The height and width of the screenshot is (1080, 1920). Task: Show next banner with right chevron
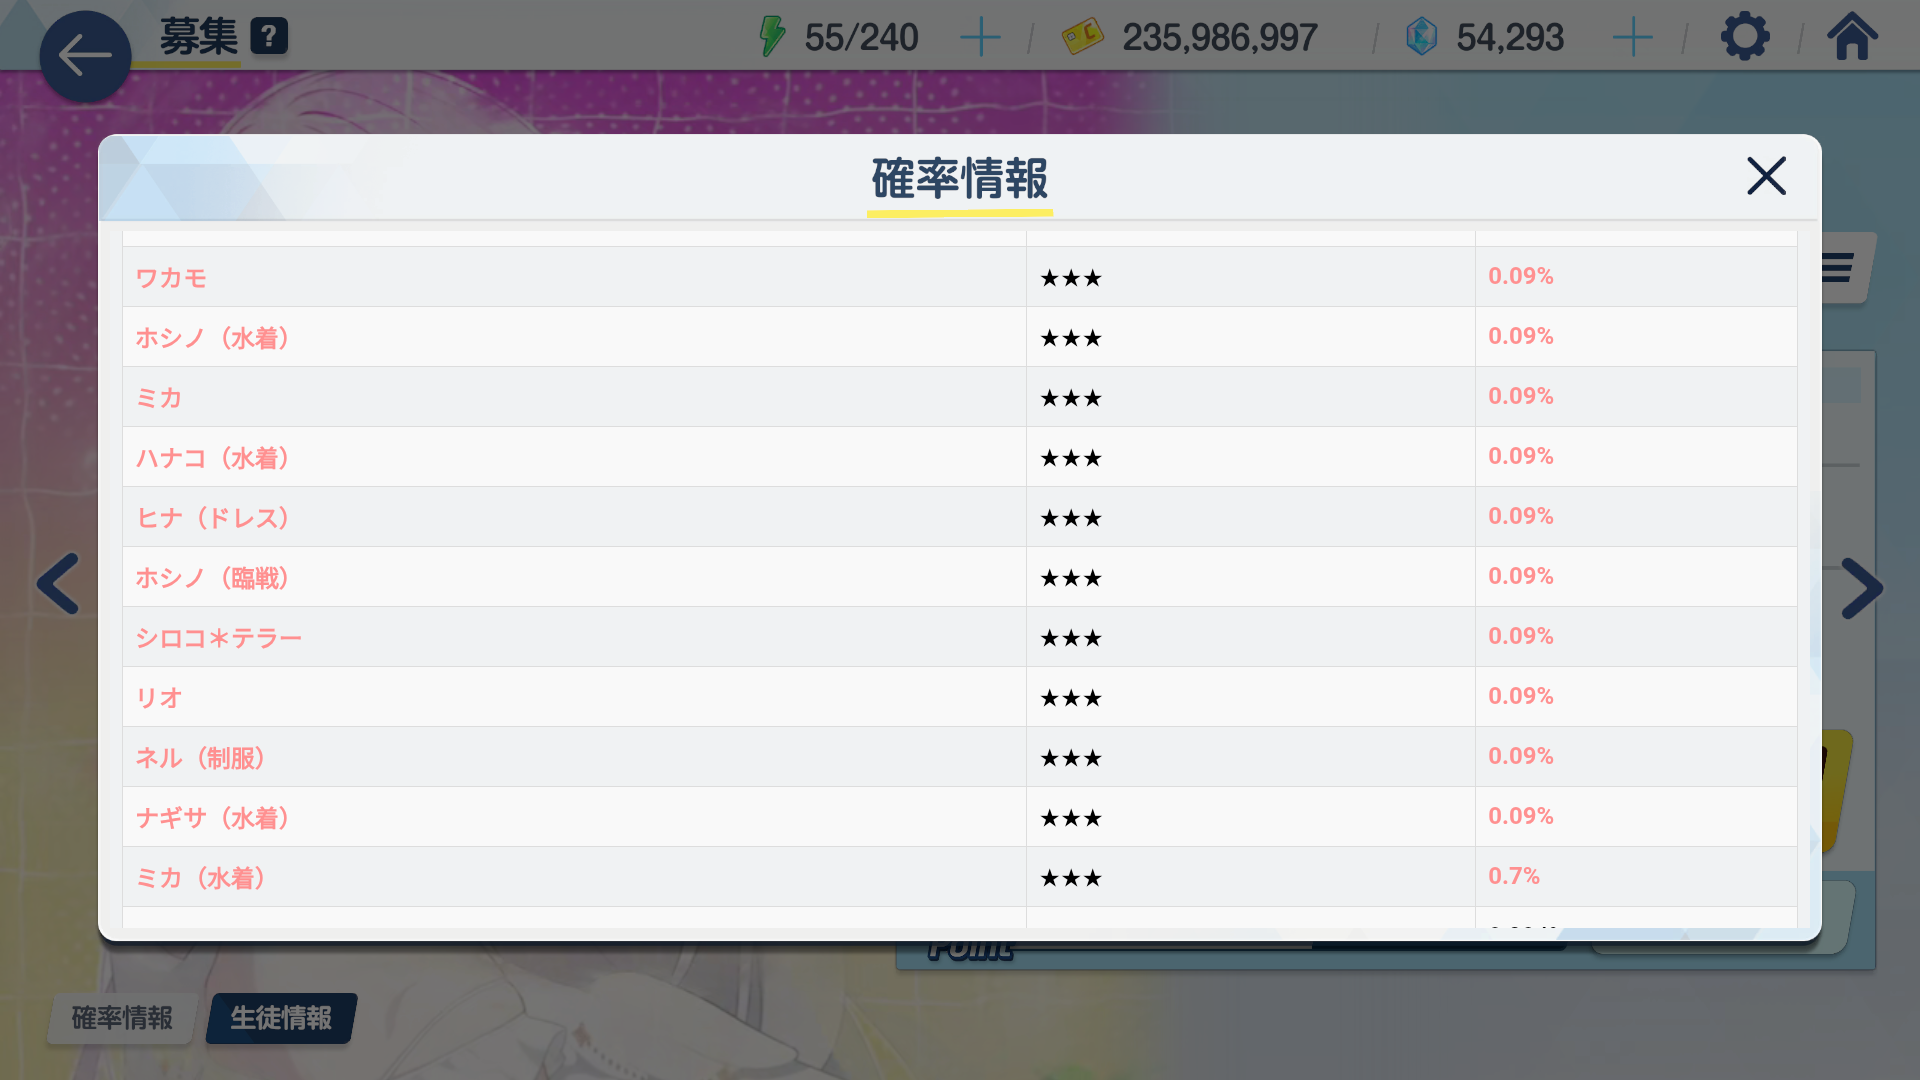tap(1861, 588)
